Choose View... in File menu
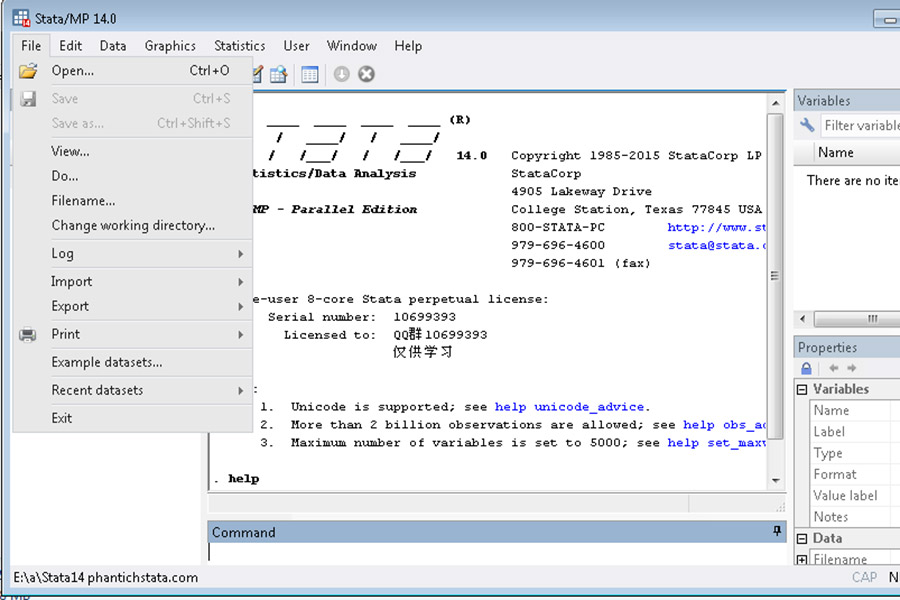Screen dimensions: 900x600 tap(132, 151)
